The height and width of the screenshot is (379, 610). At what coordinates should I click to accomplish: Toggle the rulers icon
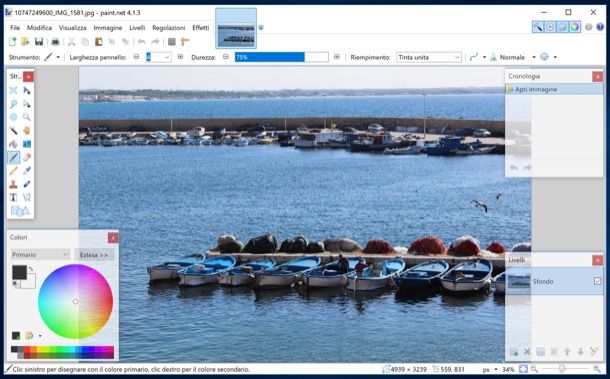pos(185,41)
